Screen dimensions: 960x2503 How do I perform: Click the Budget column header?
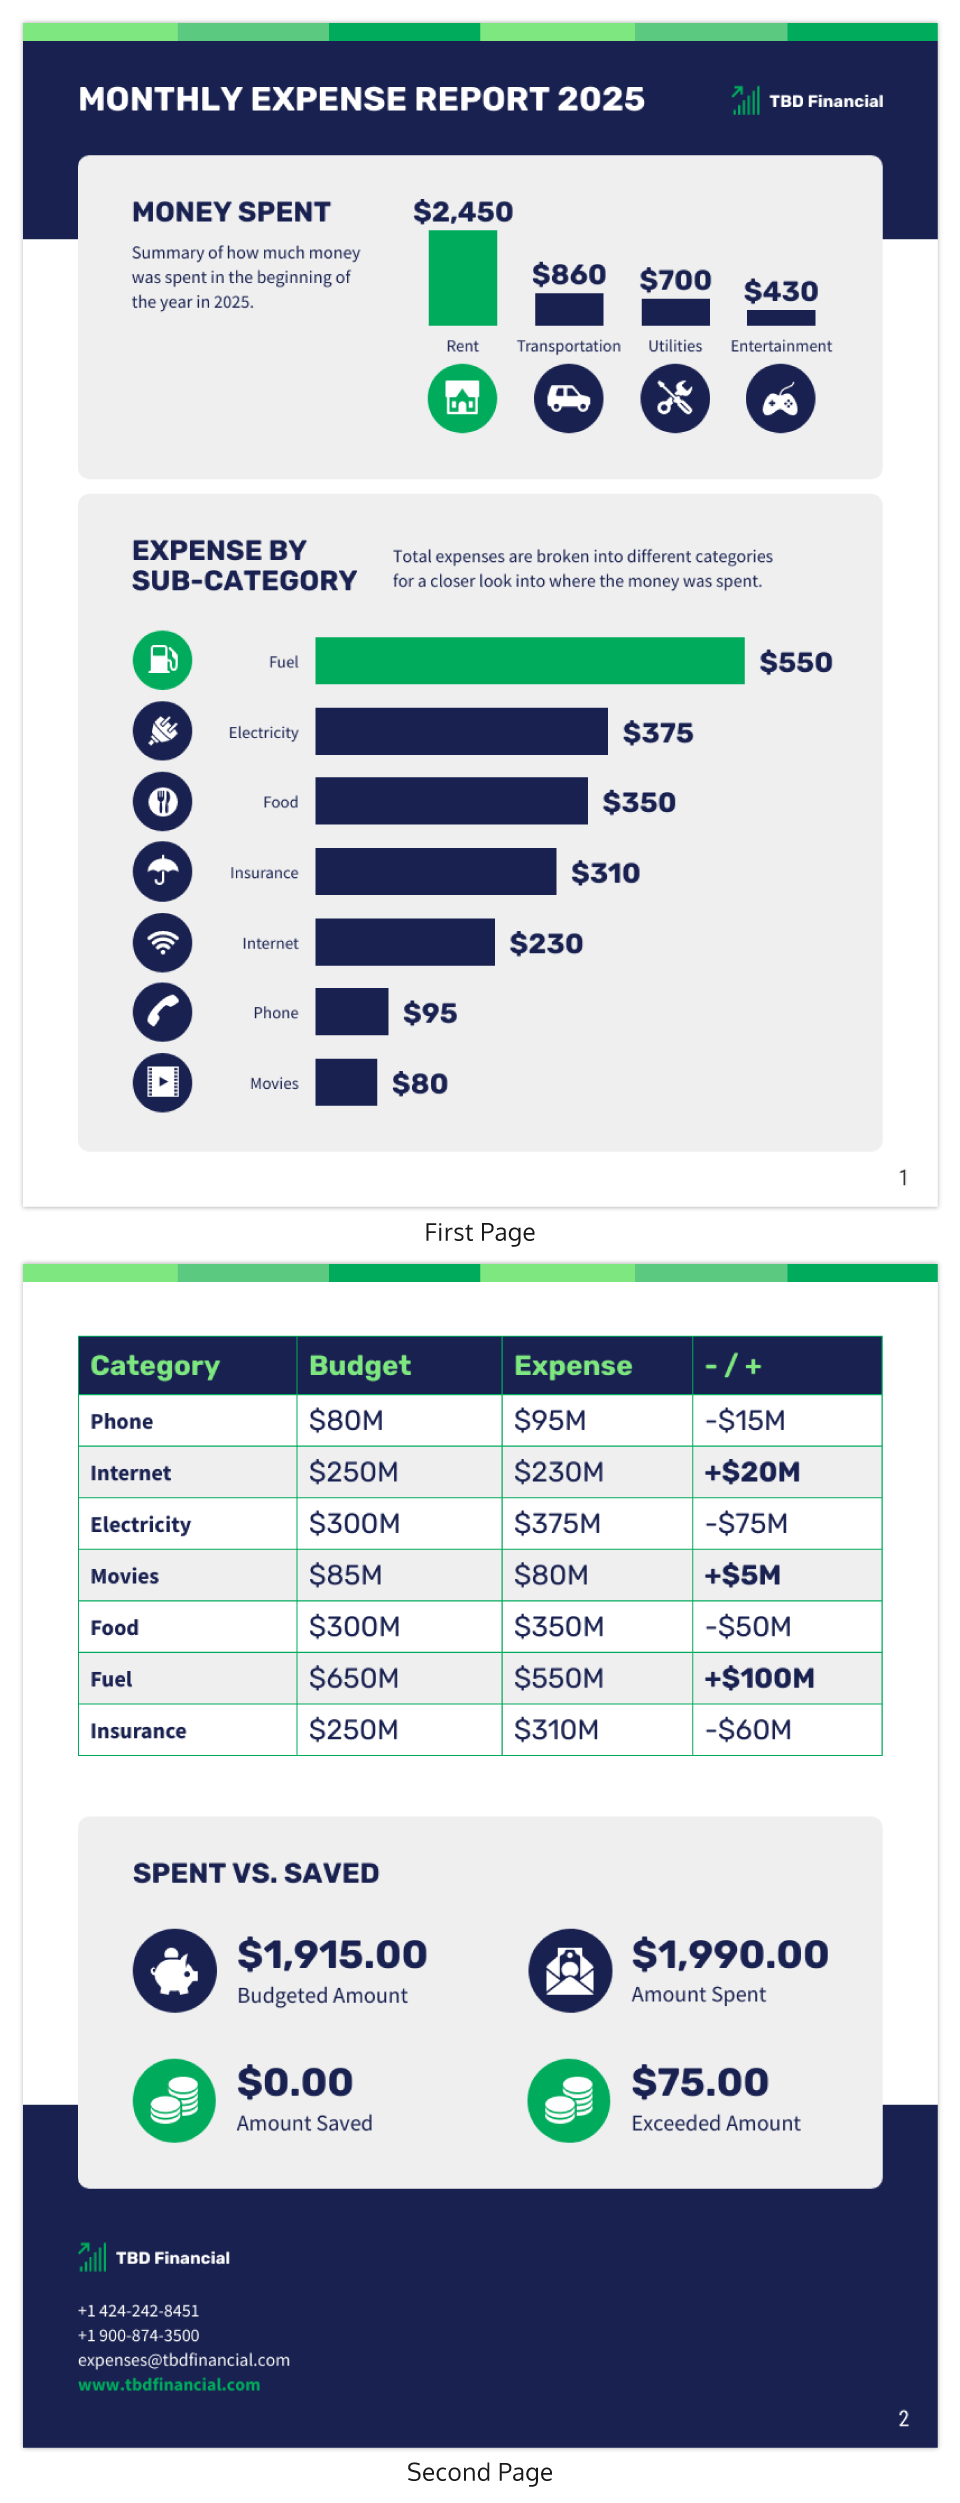coord(360,1366)
